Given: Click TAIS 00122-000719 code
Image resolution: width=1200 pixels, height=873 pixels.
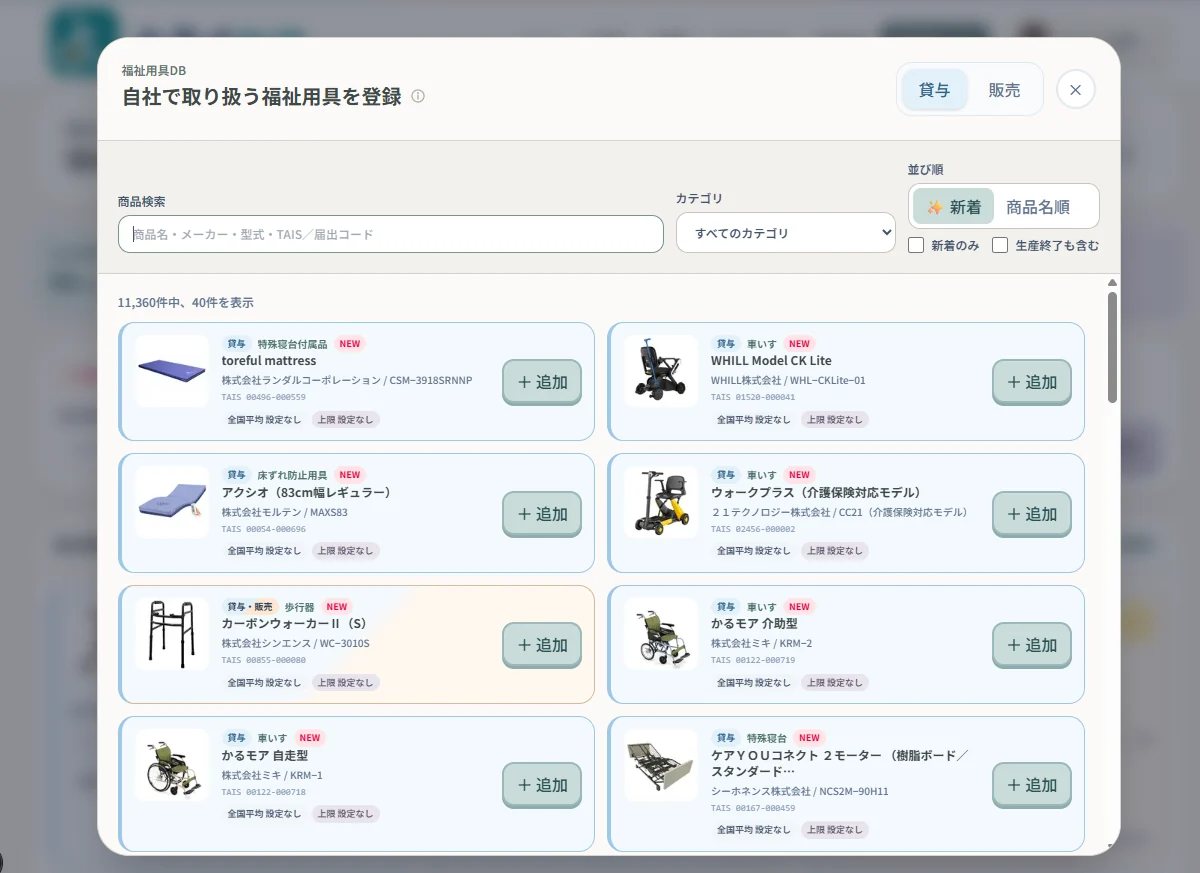Looking at the screenshot, I should click(x=753, y=660).
